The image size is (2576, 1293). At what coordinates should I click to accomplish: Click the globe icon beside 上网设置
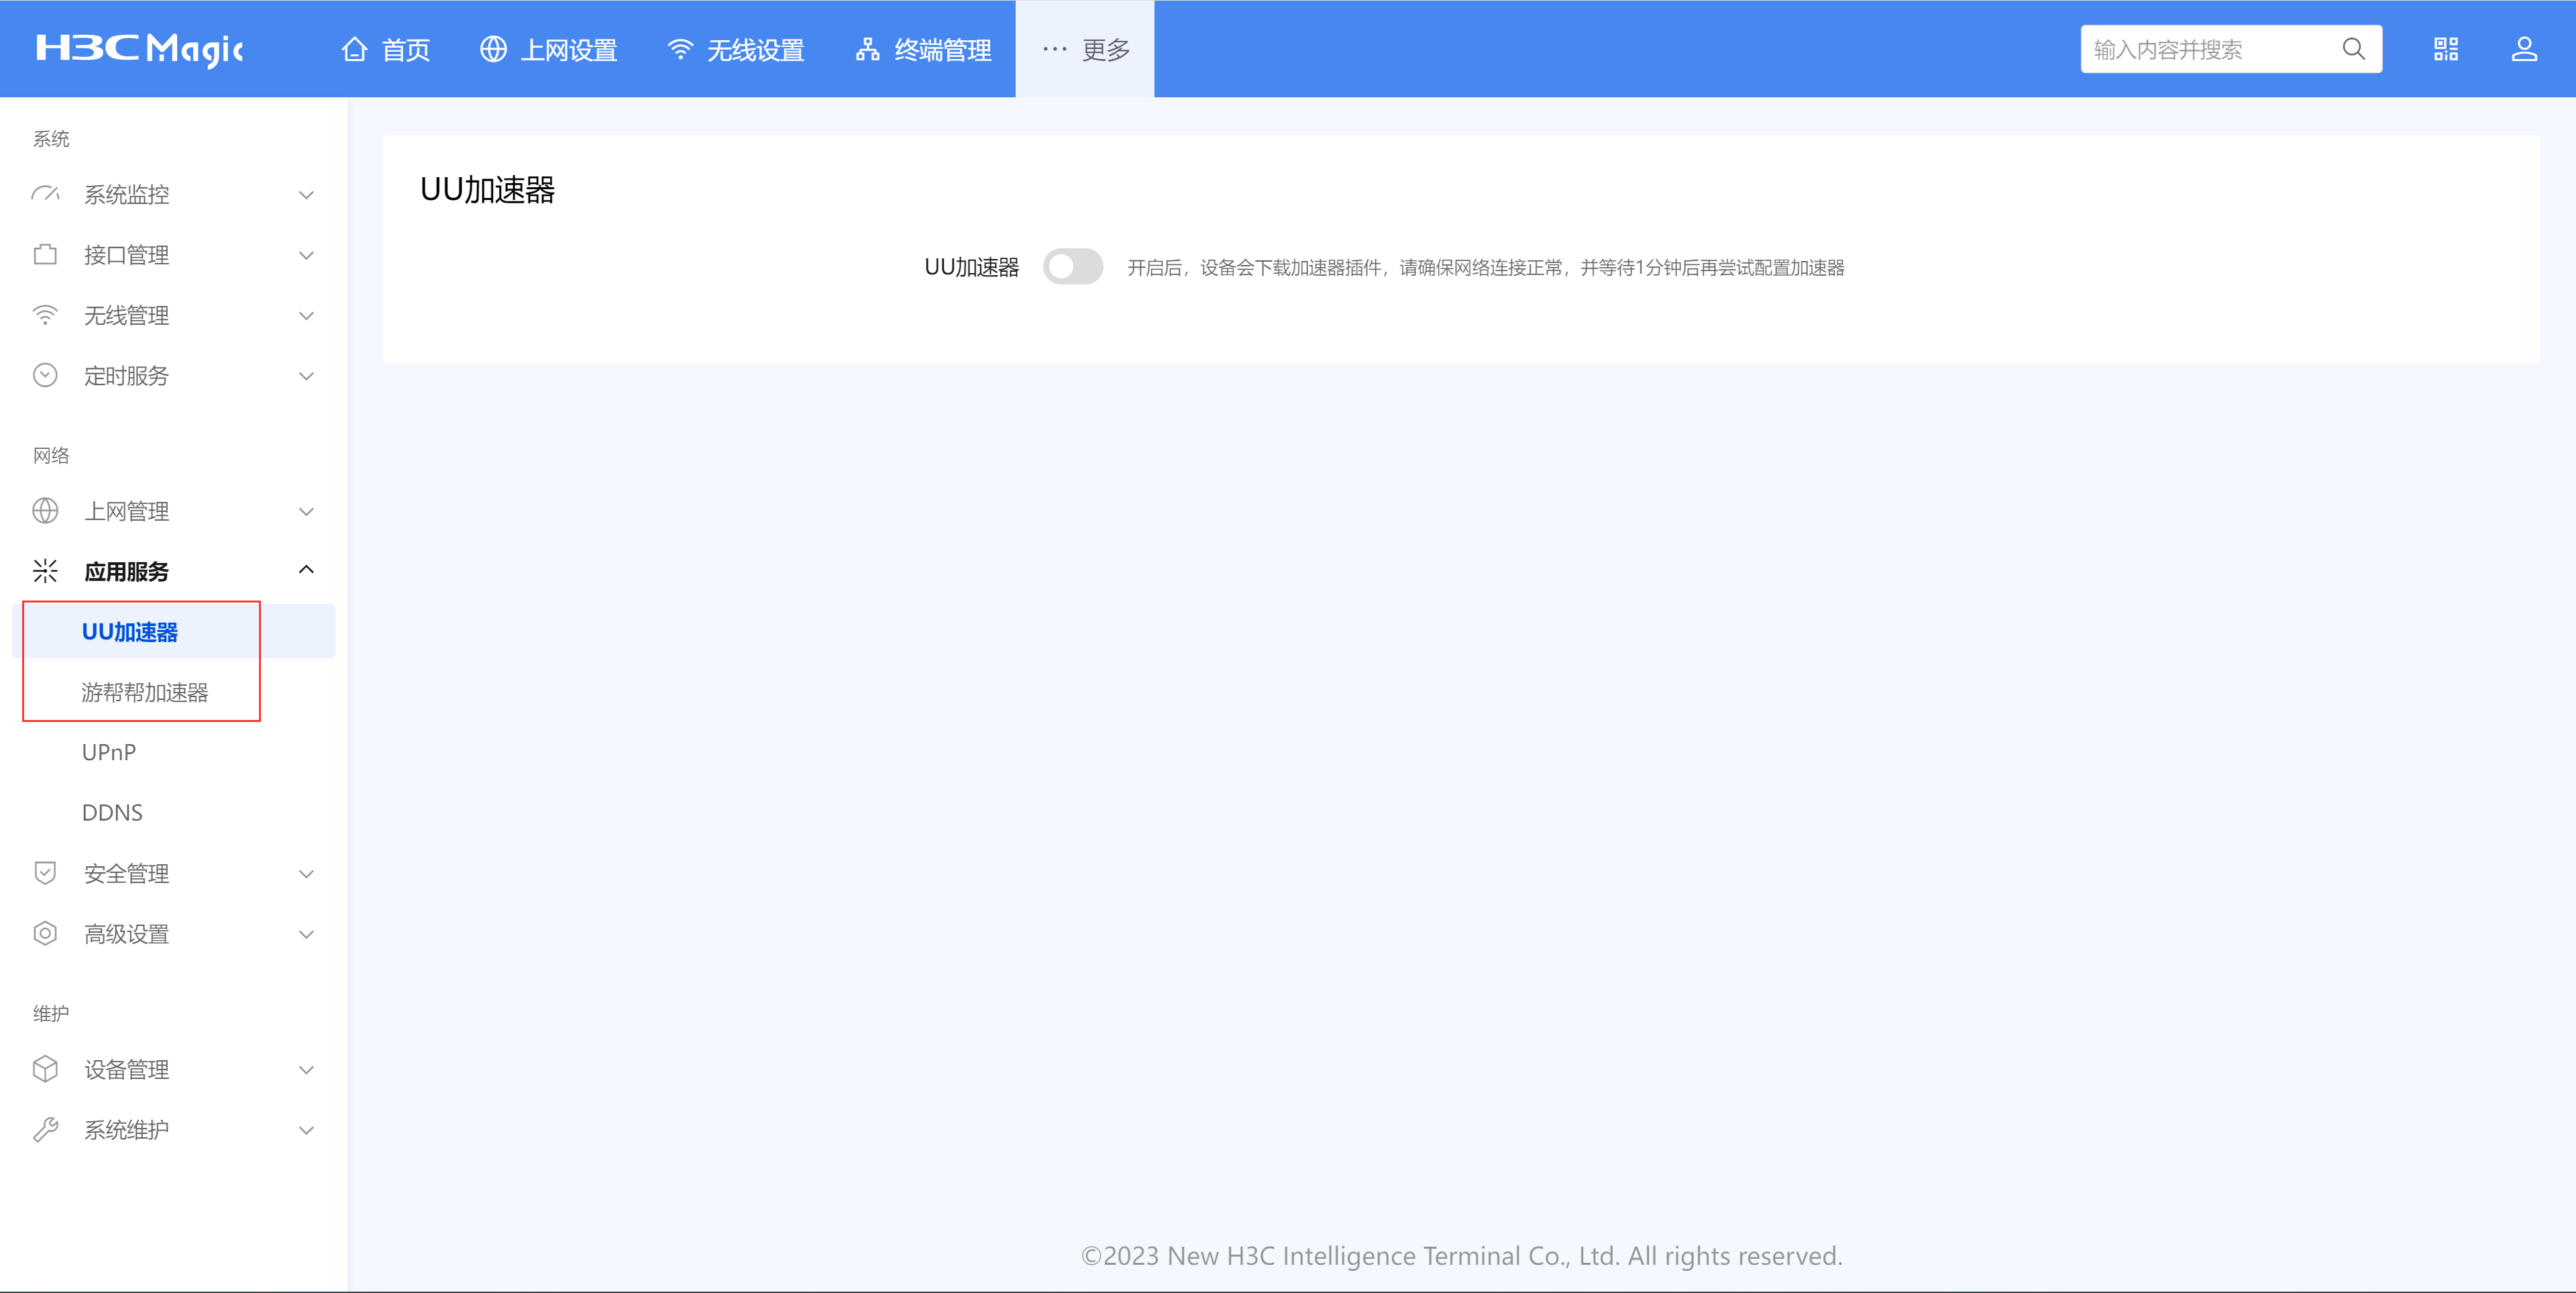pos(493,49)
